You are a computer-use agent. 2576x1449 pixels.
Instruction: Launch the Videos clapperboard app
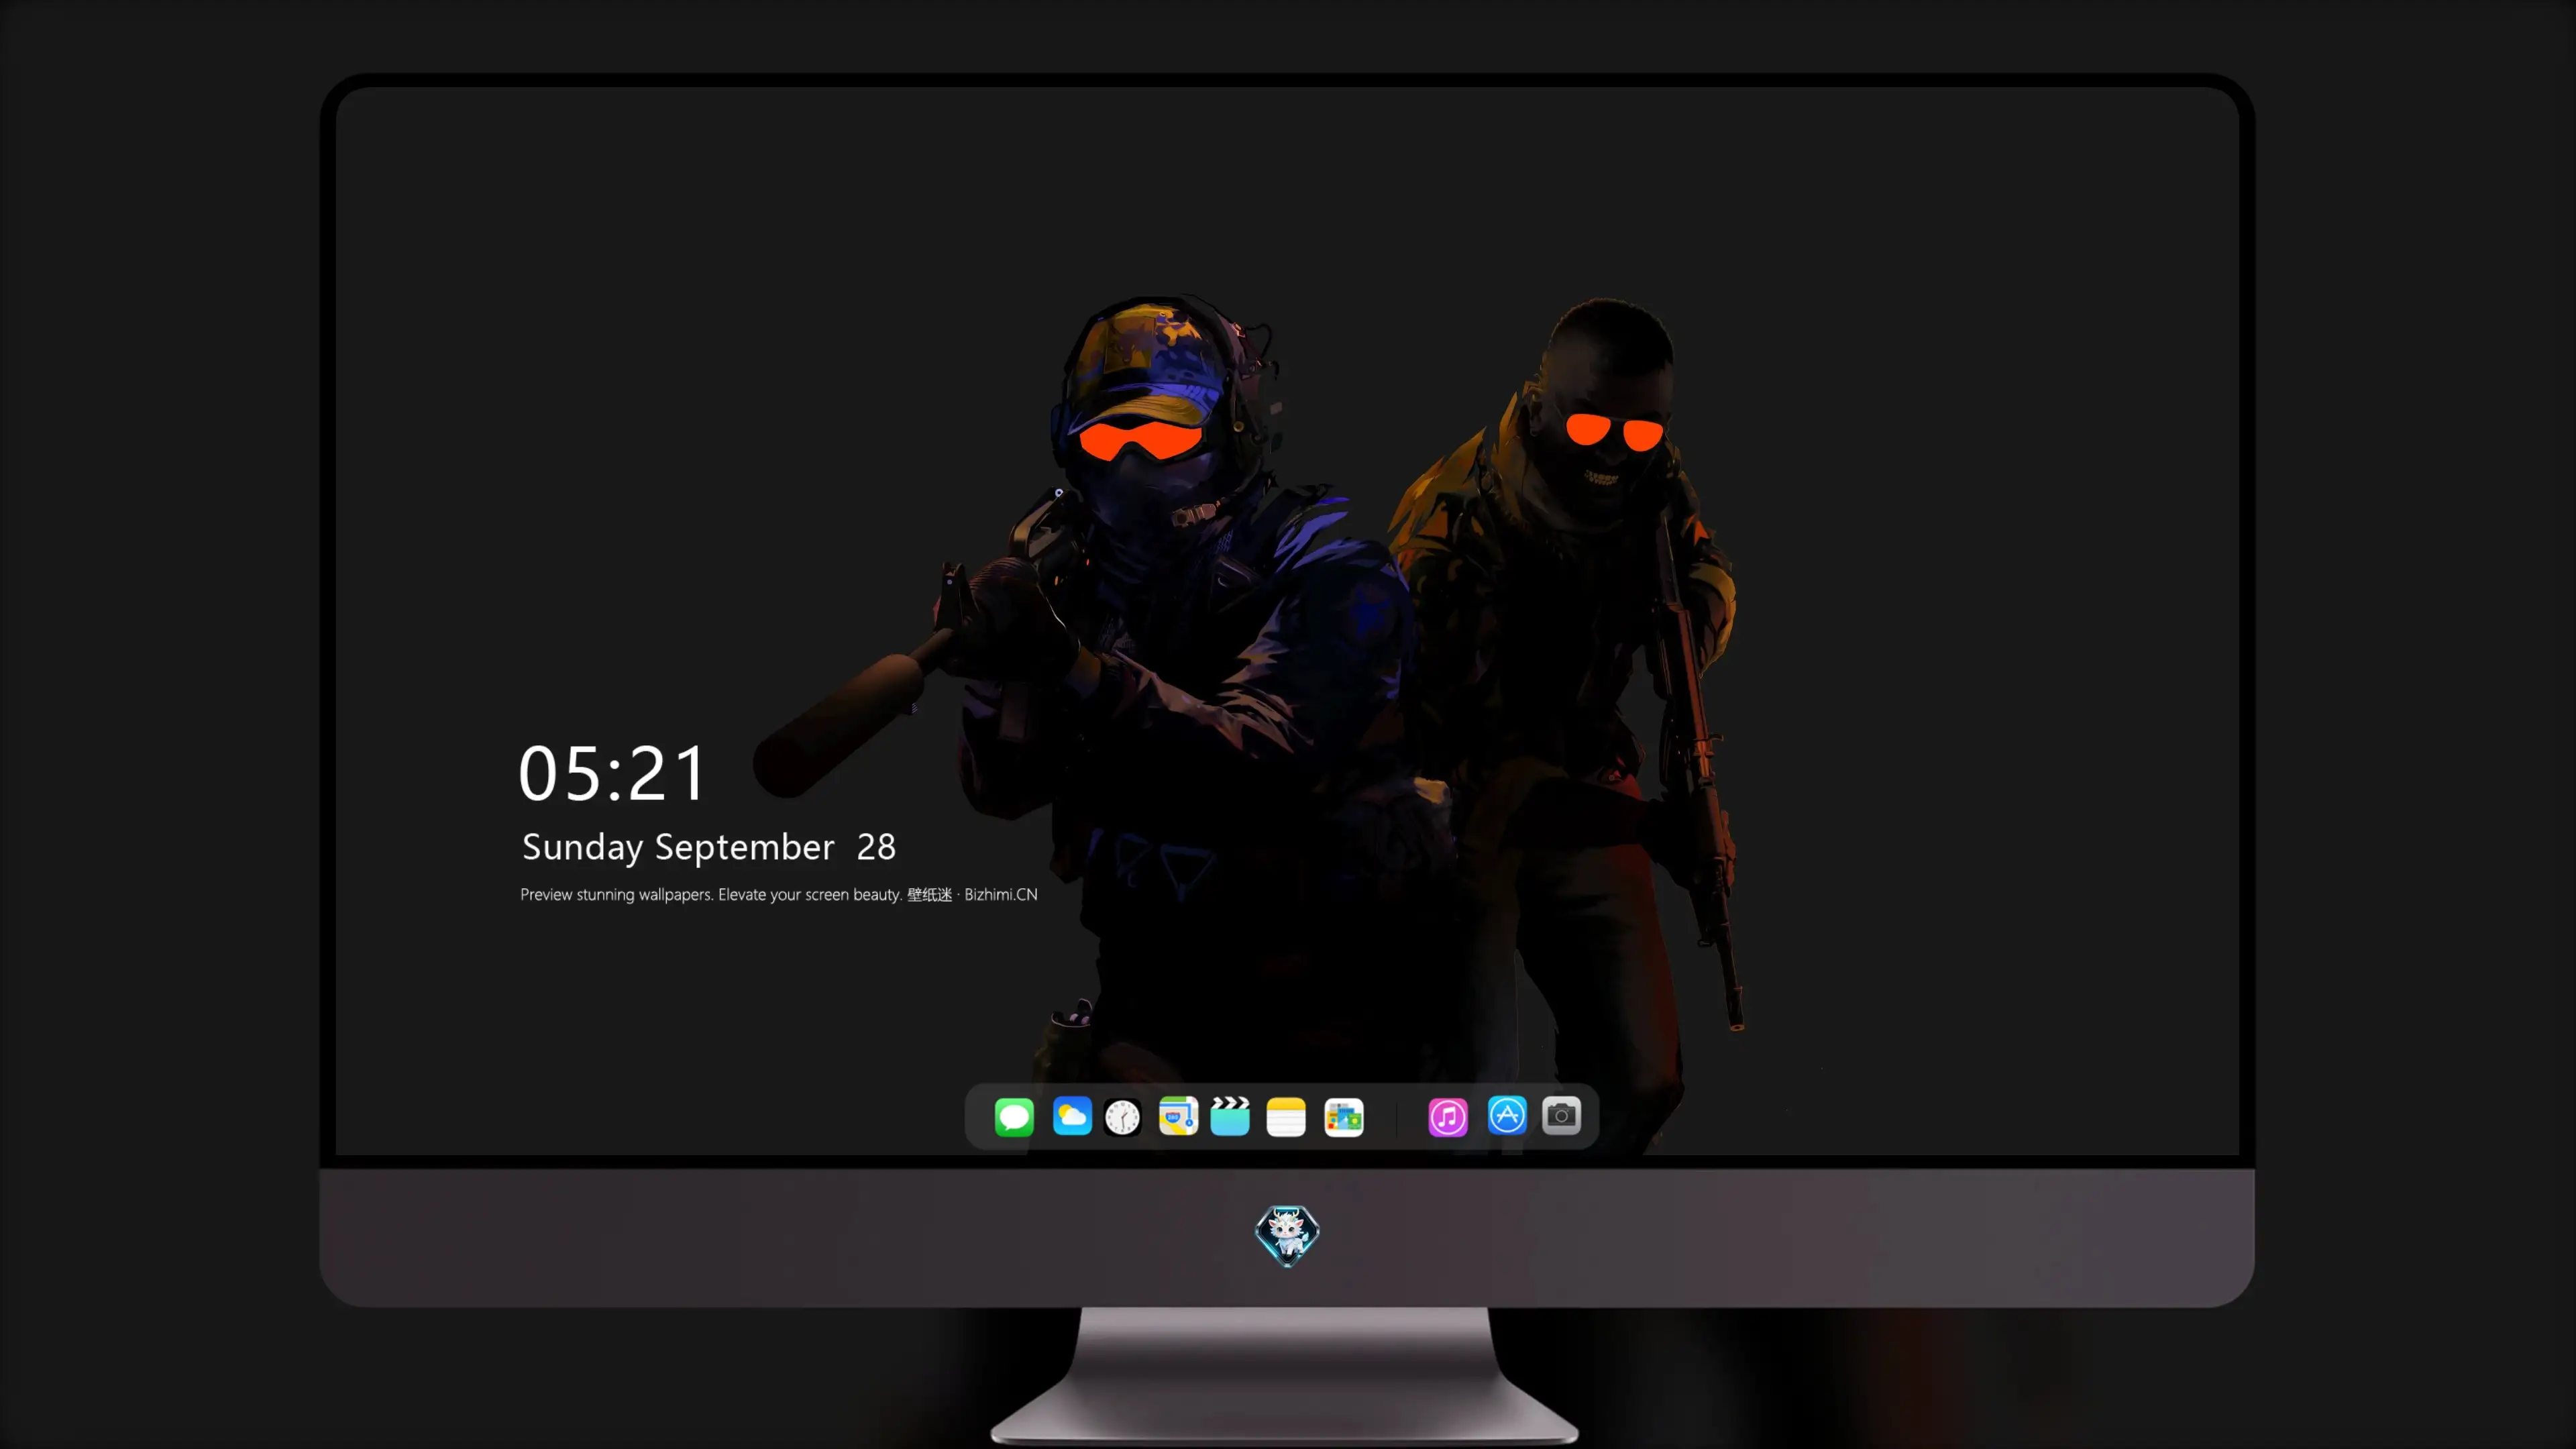point(1230,1116)
